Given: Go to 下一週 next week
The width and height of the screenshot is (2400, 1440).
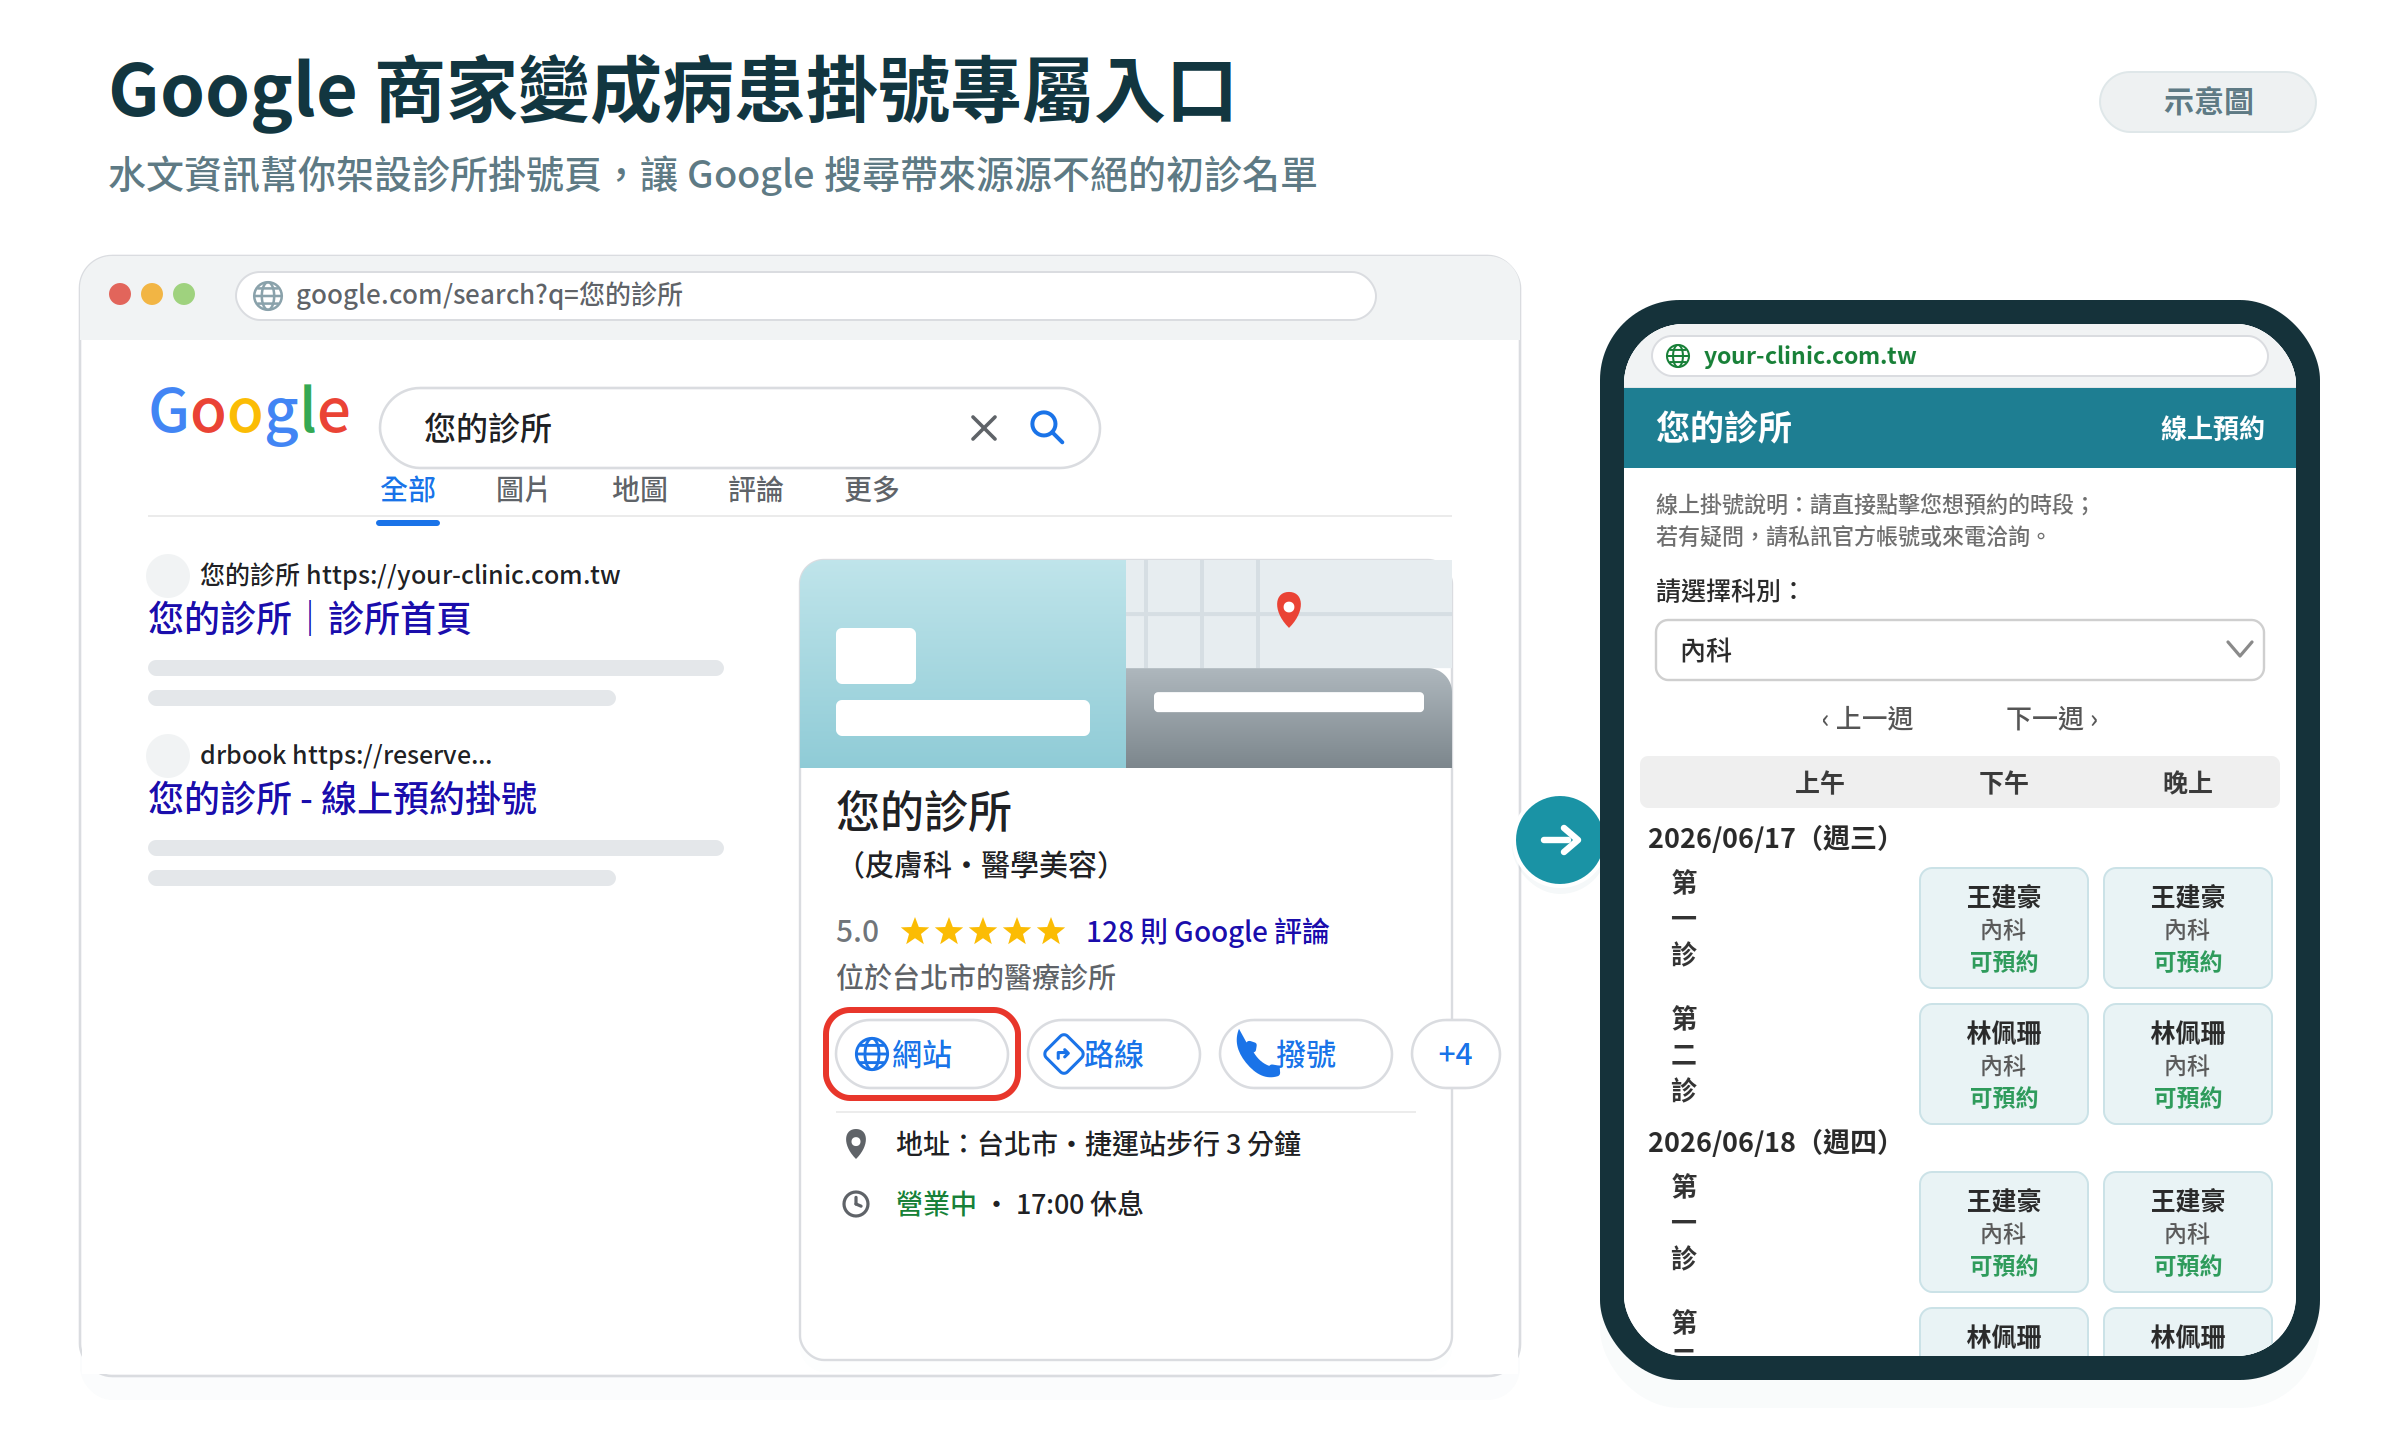Looking at the screenshot, I should 2052,719.
